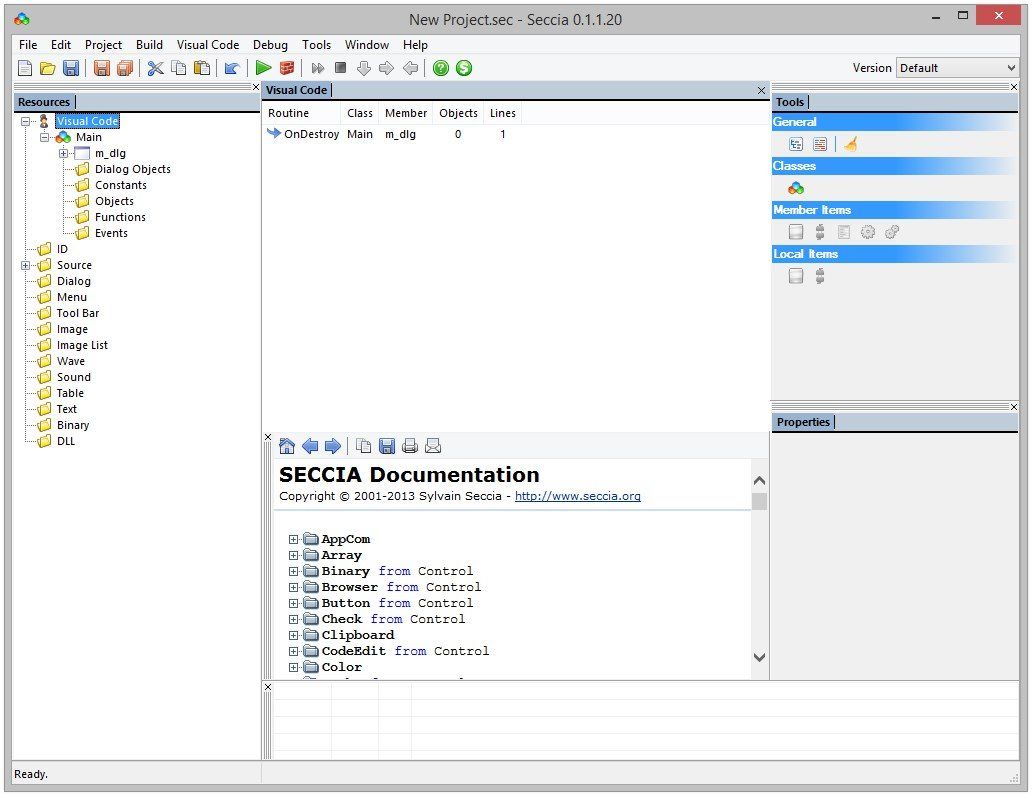
Task: Open the Window menu
Action: tap(367, 45)
